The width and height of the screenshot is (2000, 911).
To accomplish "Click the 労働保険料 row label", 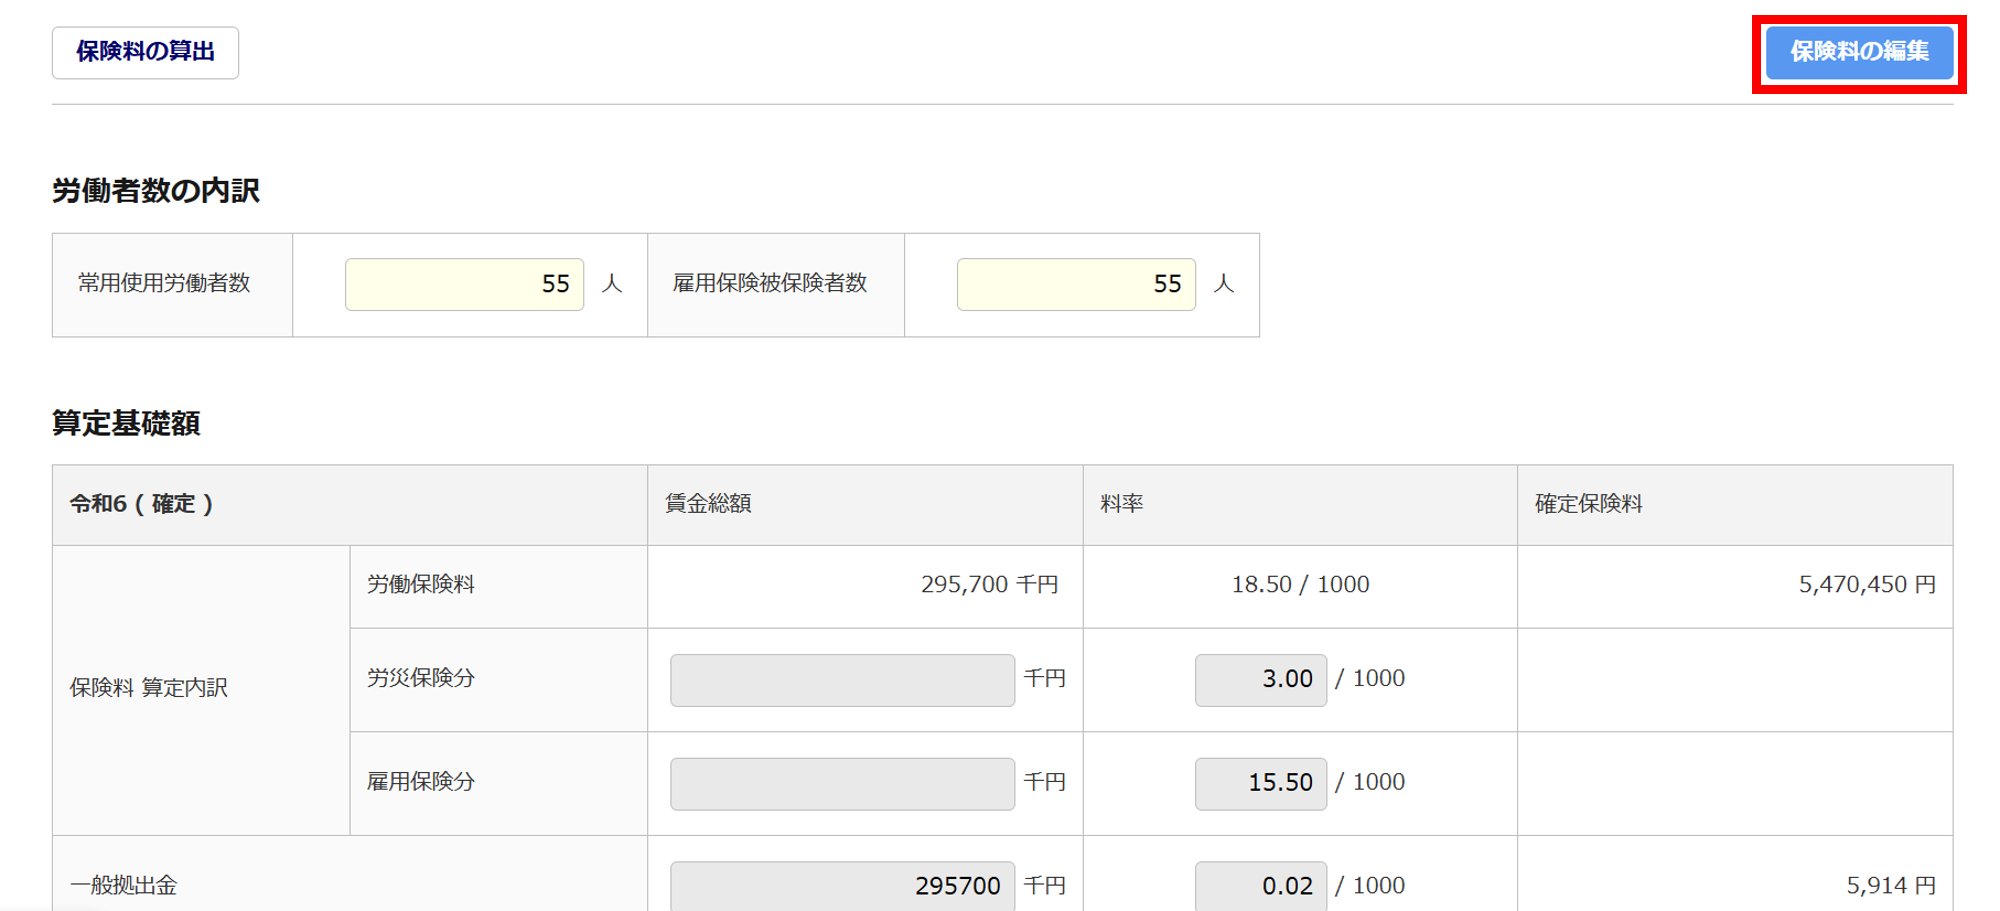I will click(x=421, y=585).
